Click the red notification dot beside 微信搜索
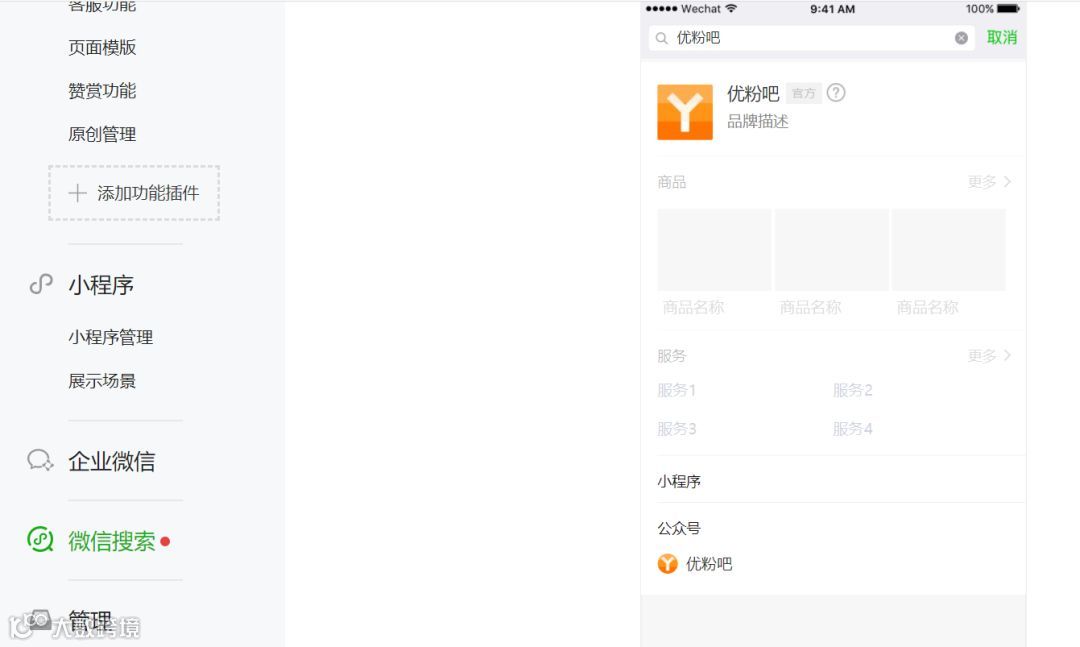 (x=165, y=542)
